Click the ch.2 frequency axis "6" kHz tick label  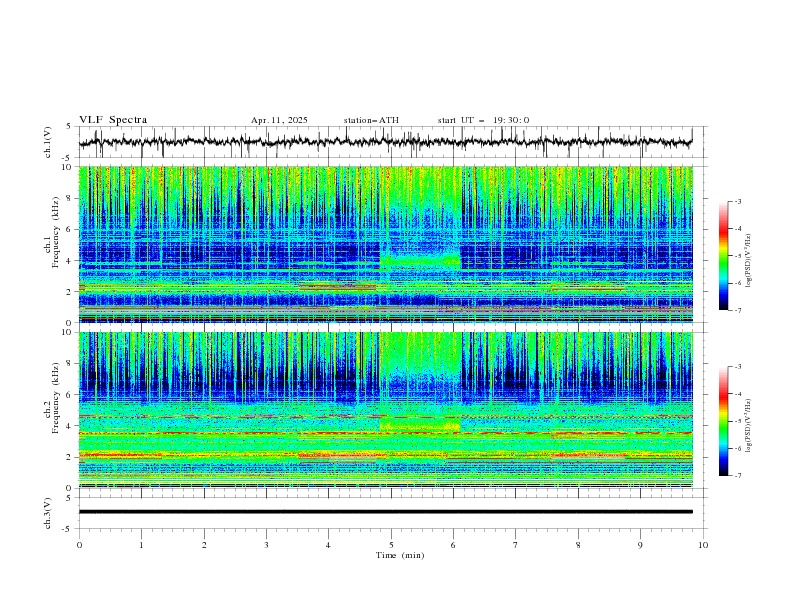click(71, 395)
